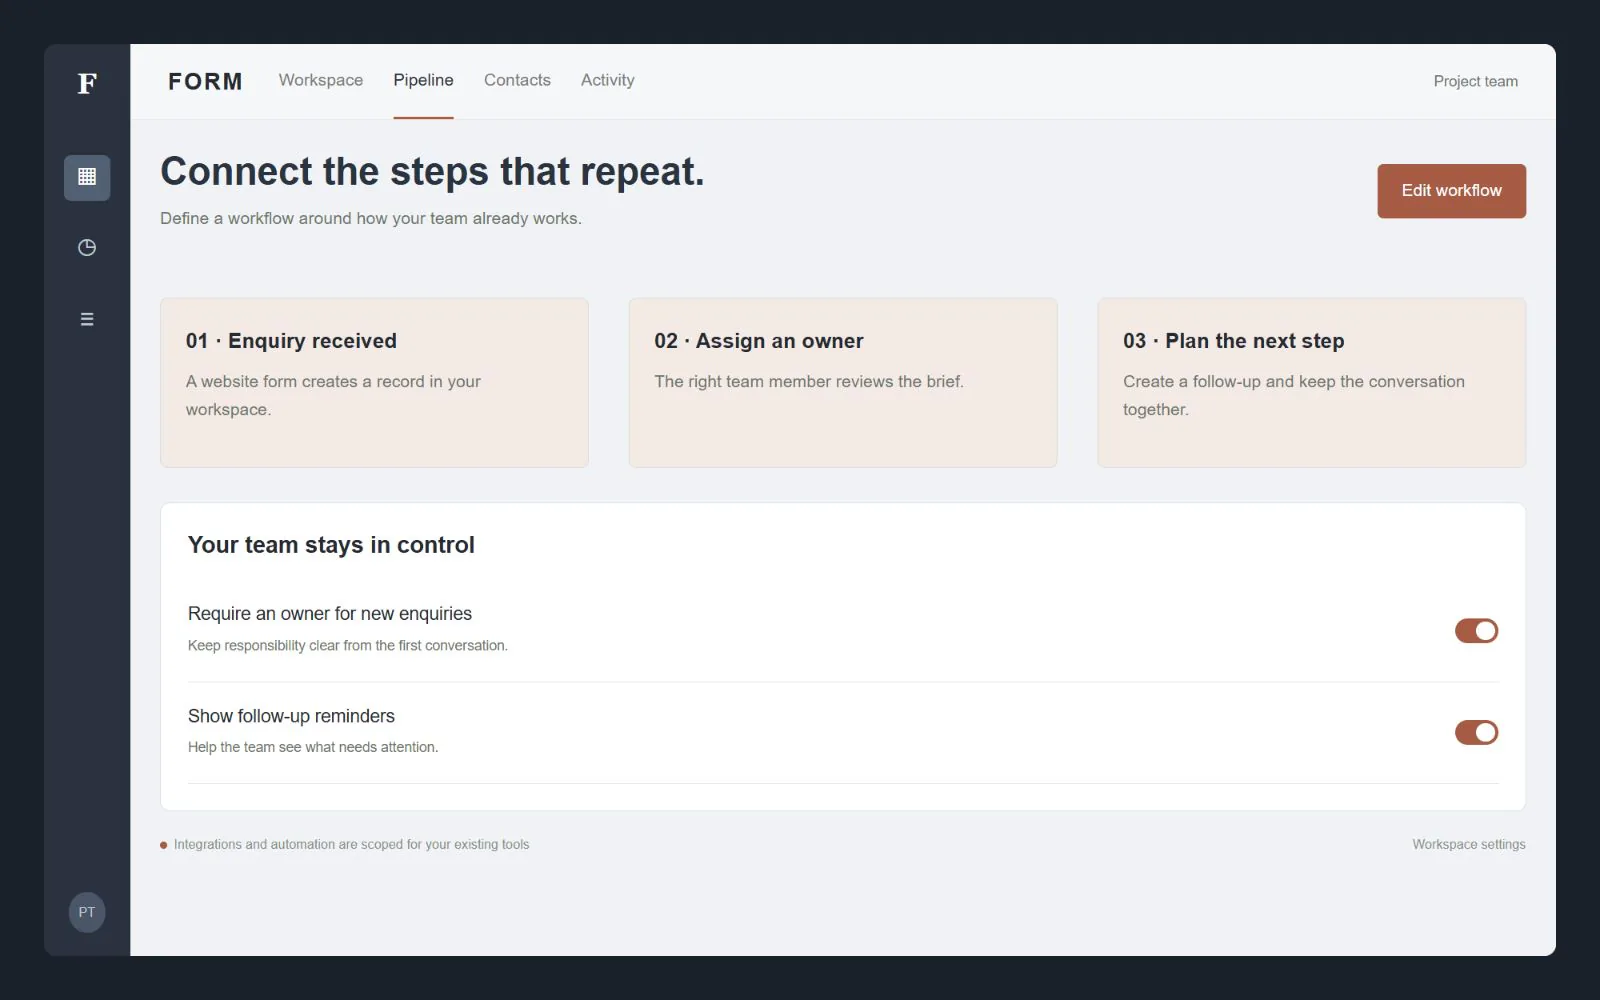Viewport: 1600px width, 1000px height.
Task: Click Define a workflow subtitle text
Action: [x=371, y=218]
